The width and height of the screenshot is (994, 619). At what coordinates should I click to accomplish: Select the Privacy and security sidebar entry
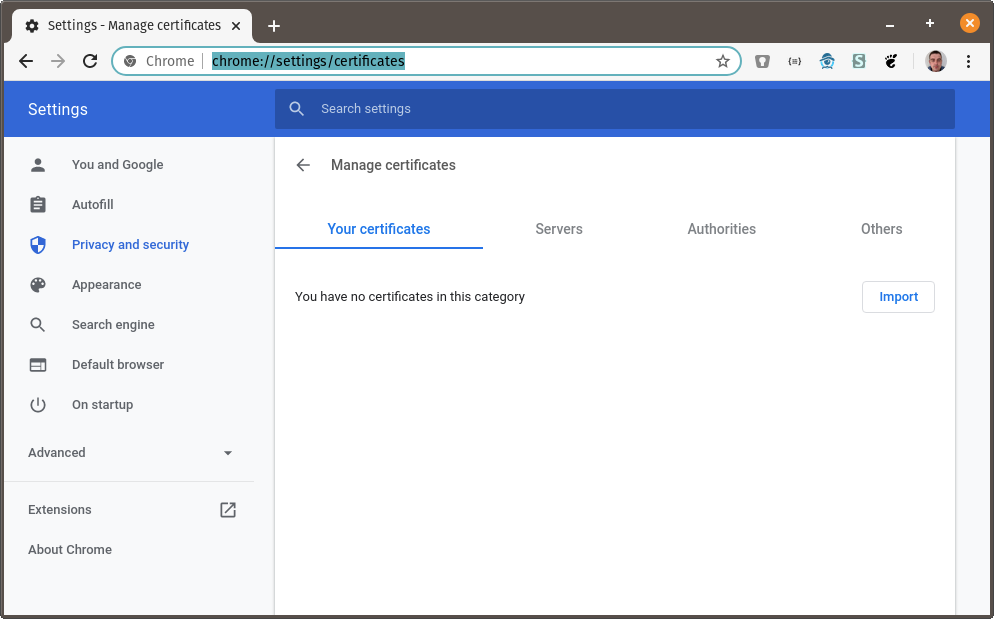coord(130,244)
